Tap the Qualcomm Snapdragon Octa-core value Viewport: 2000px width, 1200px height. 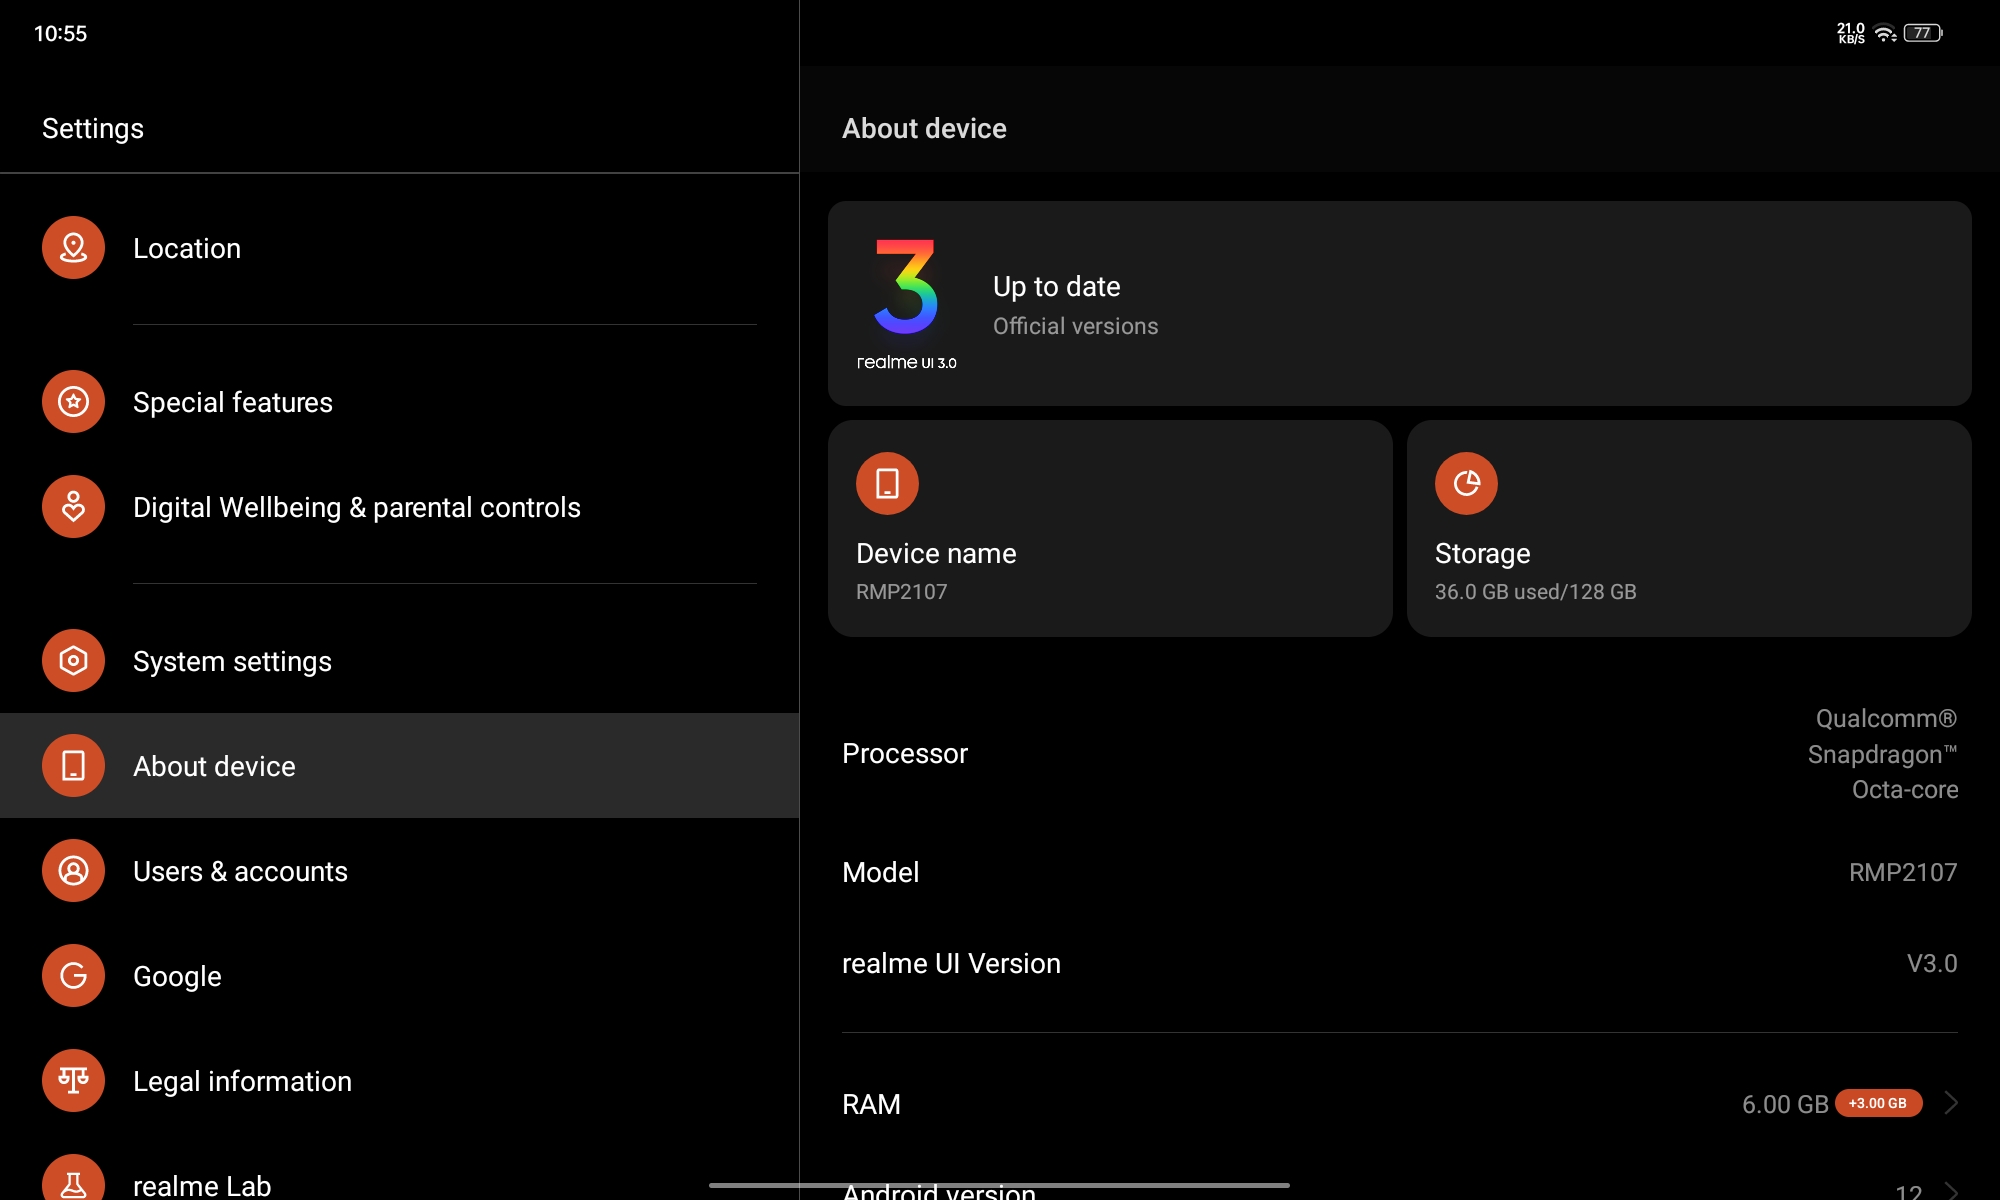[x=1882, y=754]
